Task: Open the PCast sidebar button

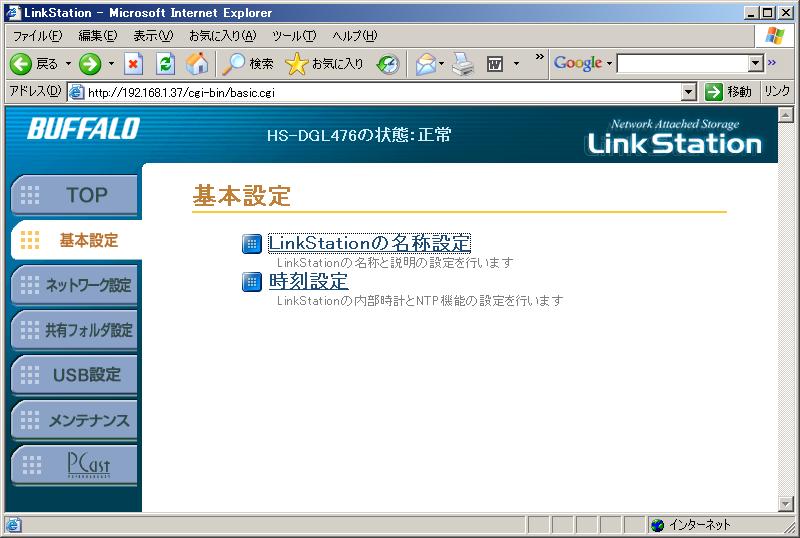Action: click(x=74, y=465)
